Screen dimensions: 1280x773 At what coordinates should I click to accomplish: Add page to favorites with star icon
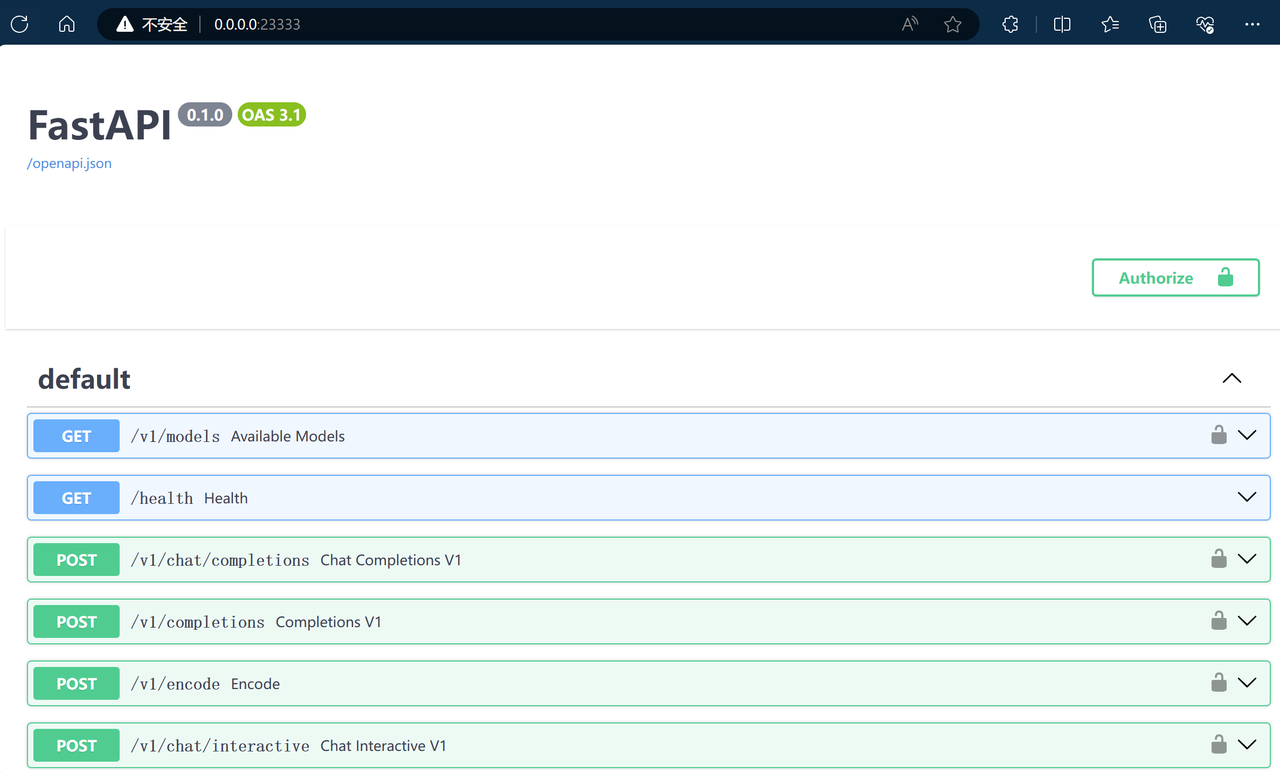[x=953, y=24]
